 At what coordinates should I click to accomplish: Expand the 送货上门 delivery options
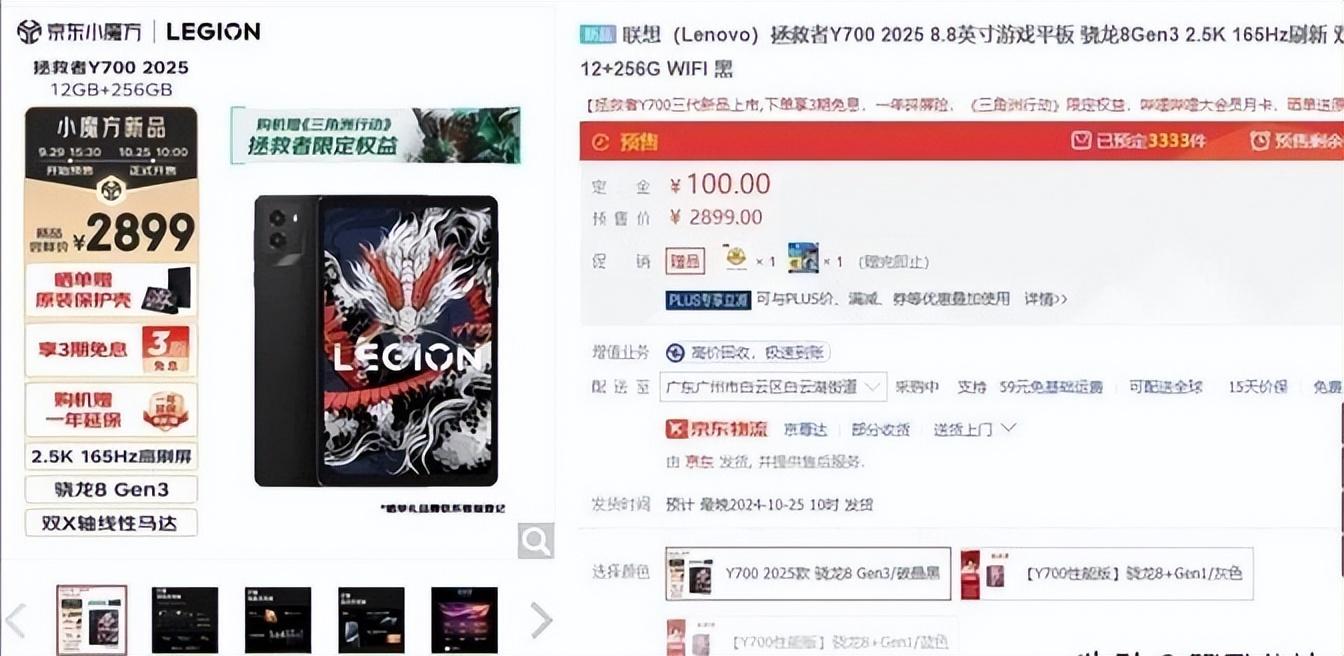click(x=975, y=429)
